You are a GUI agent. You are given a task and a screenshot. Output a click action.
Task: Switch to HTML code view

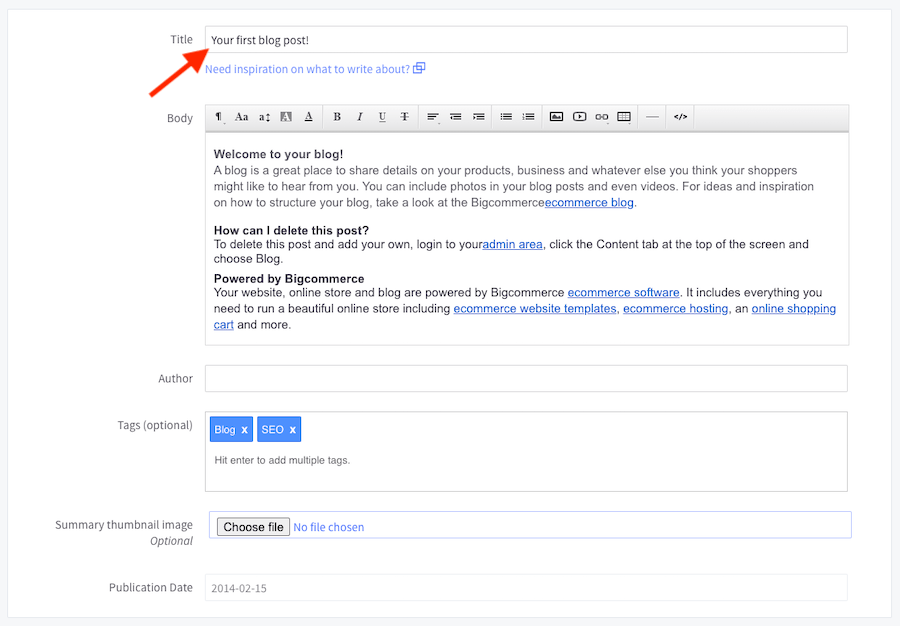tap(680, 117)
